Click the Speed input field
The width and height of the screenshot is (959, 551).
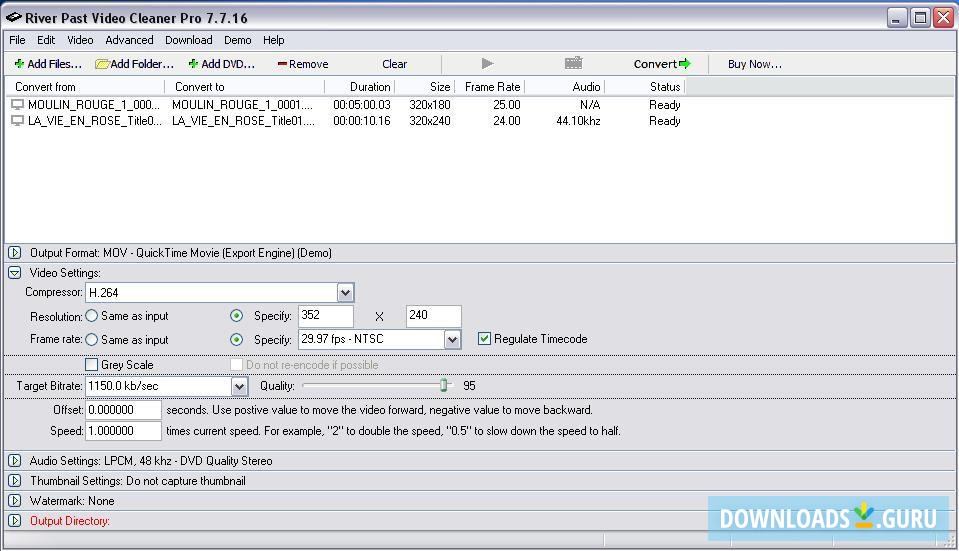click(123, 431)
